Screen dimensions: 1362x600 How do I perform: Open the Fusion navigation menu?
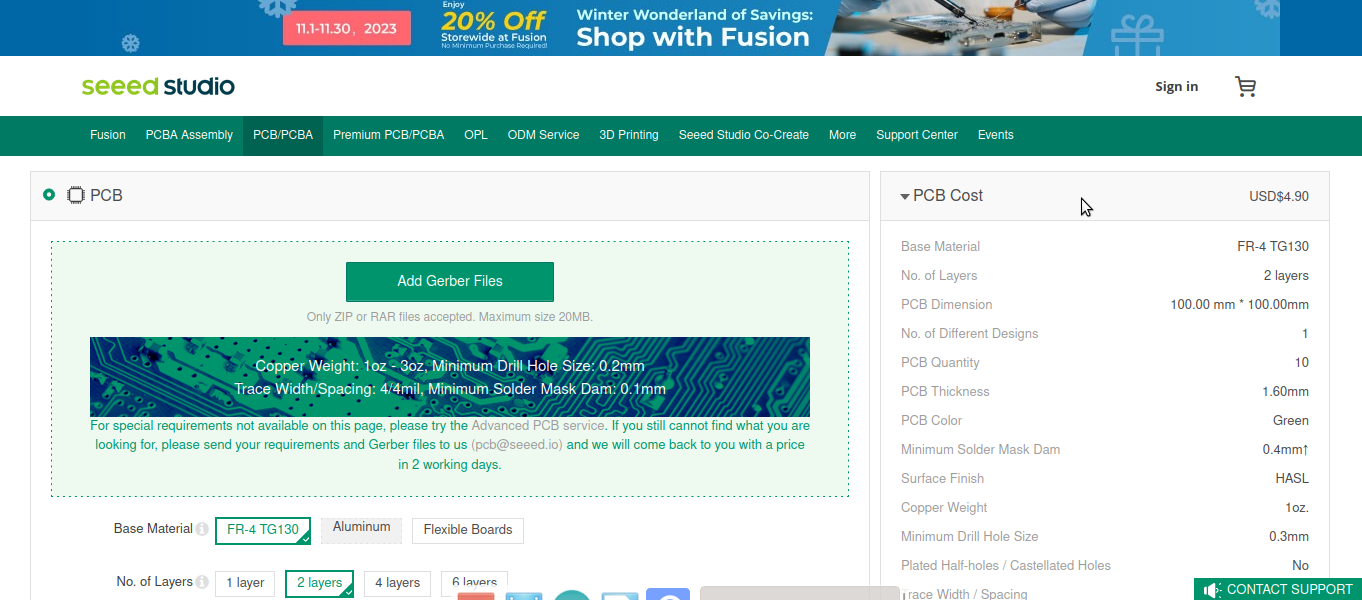[x=108, y=135]
